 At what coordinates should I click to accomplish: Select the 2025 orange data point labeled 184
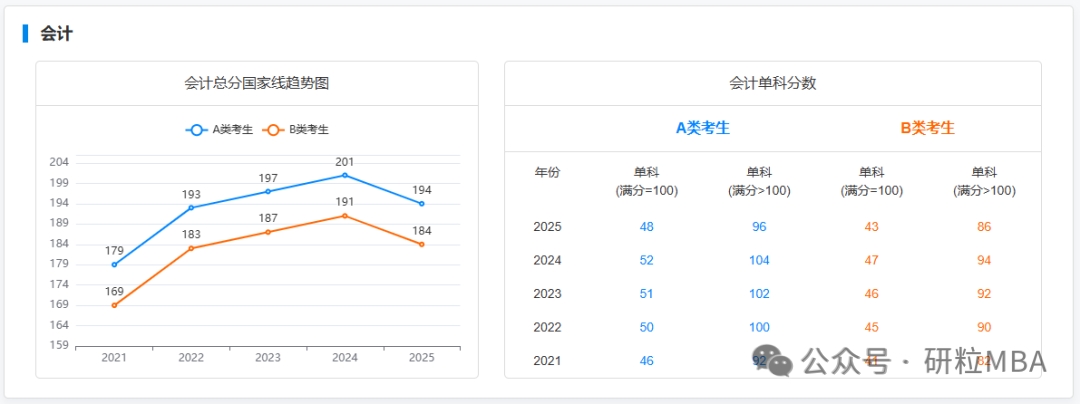(x=422, y=244)
